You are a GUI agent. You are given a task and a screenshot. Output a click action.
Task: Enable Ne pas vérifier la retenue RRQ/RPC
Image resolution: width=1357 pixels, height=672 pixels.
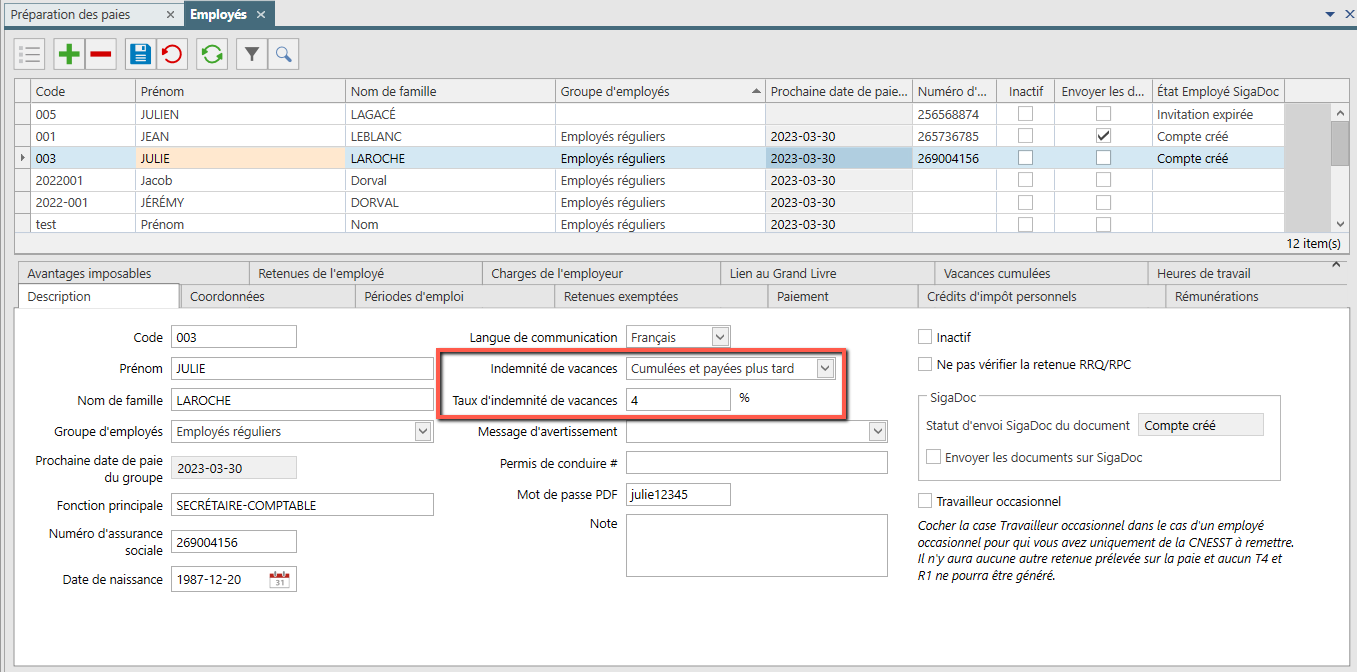(x=925, y=364)
